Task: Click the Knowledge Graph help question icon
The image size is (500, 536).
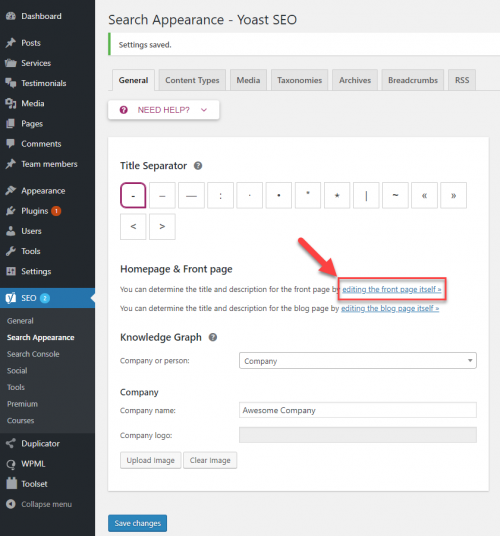Action: point(213,337)
